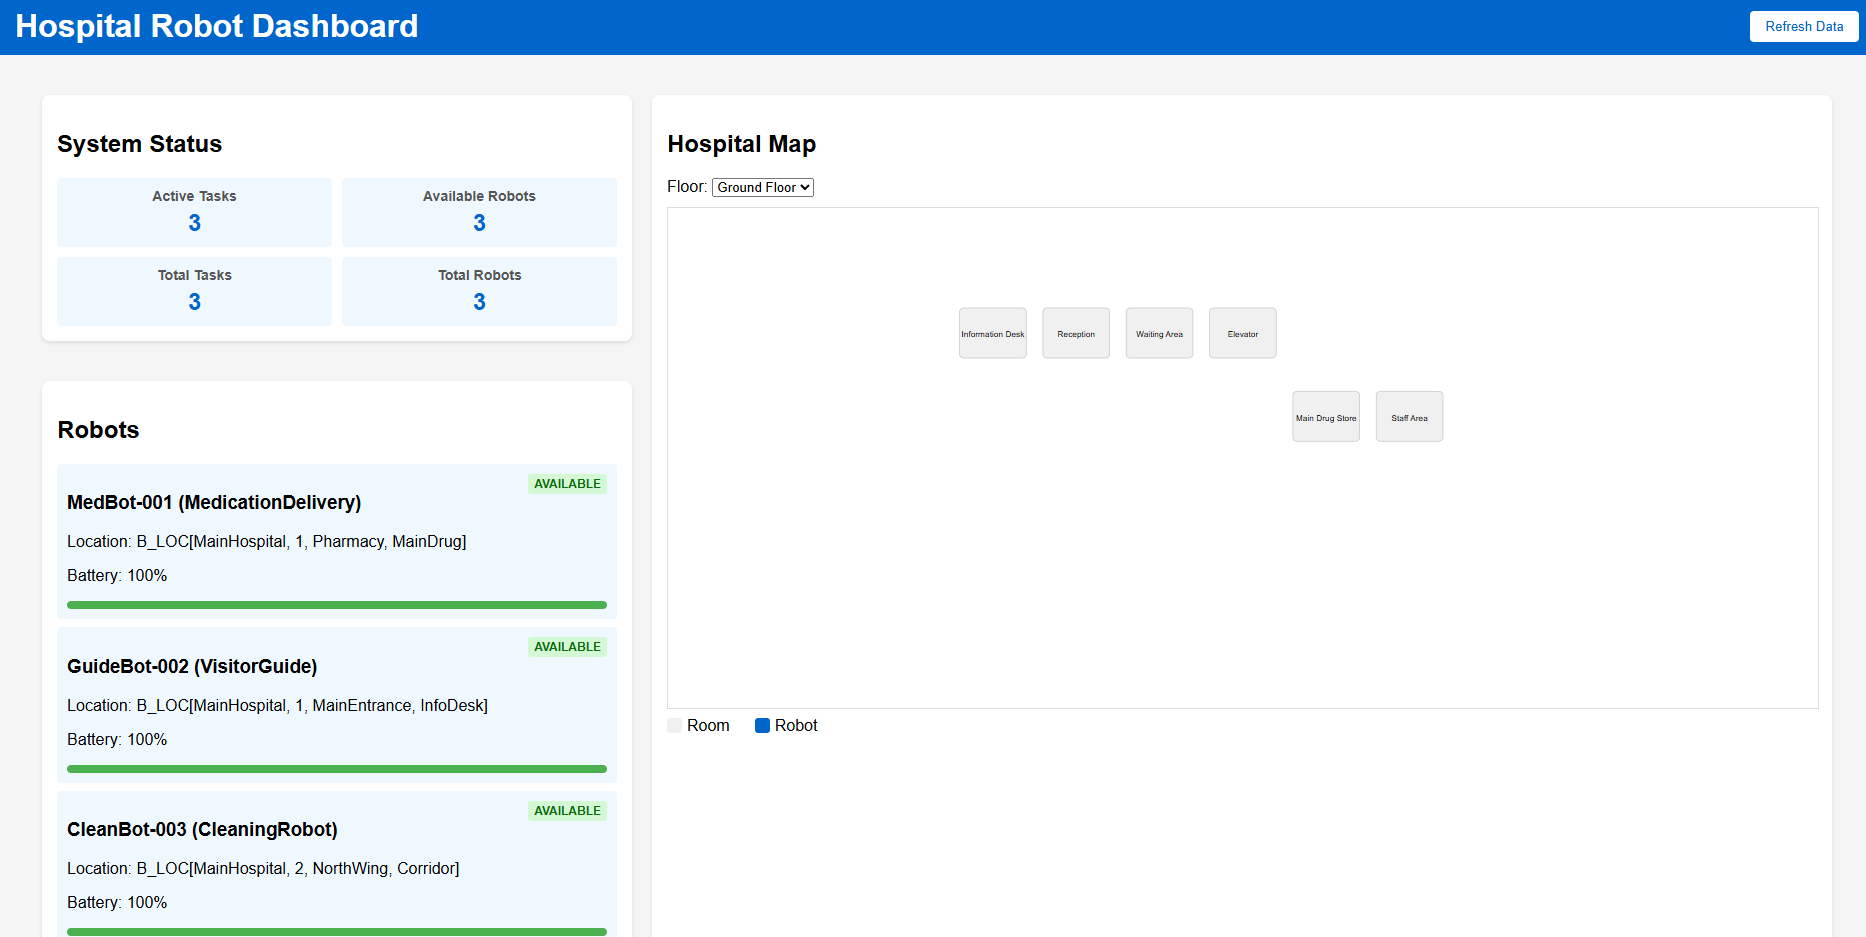Select the Reception room on the map
This screenshot has width=1866, height=937.
(x=1075, y=333)
